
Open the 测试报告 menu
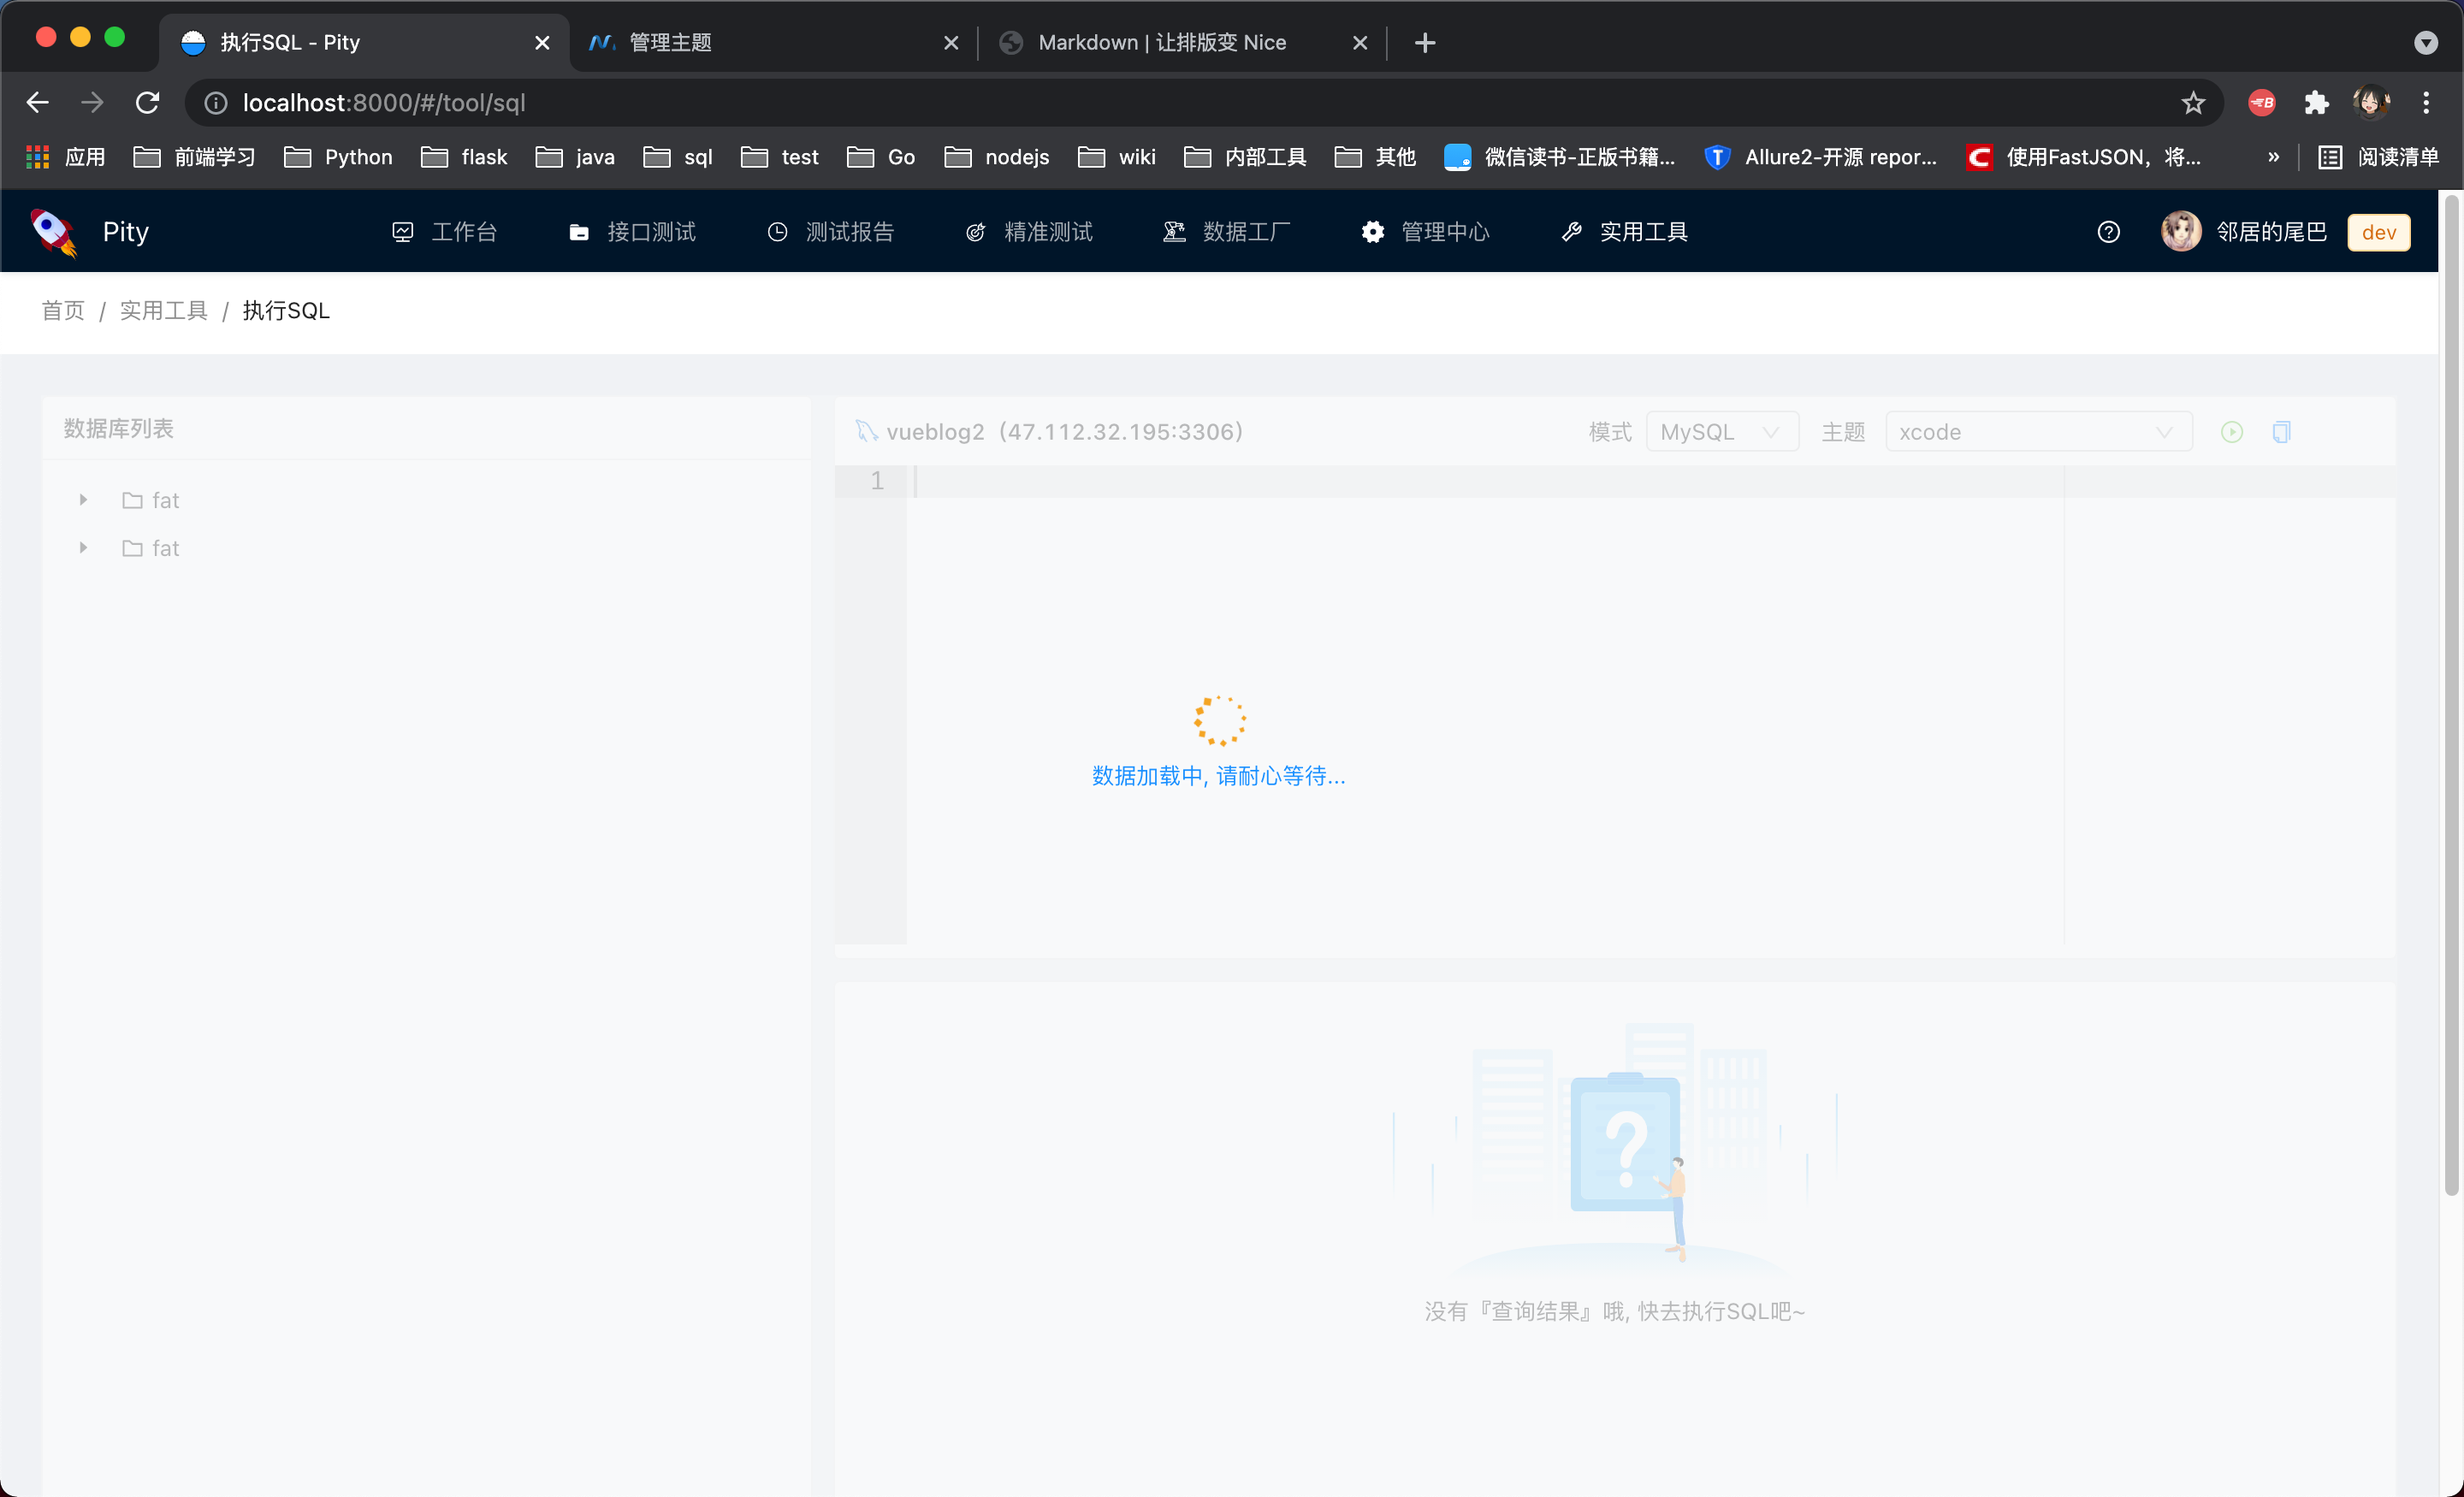[830, 232]
